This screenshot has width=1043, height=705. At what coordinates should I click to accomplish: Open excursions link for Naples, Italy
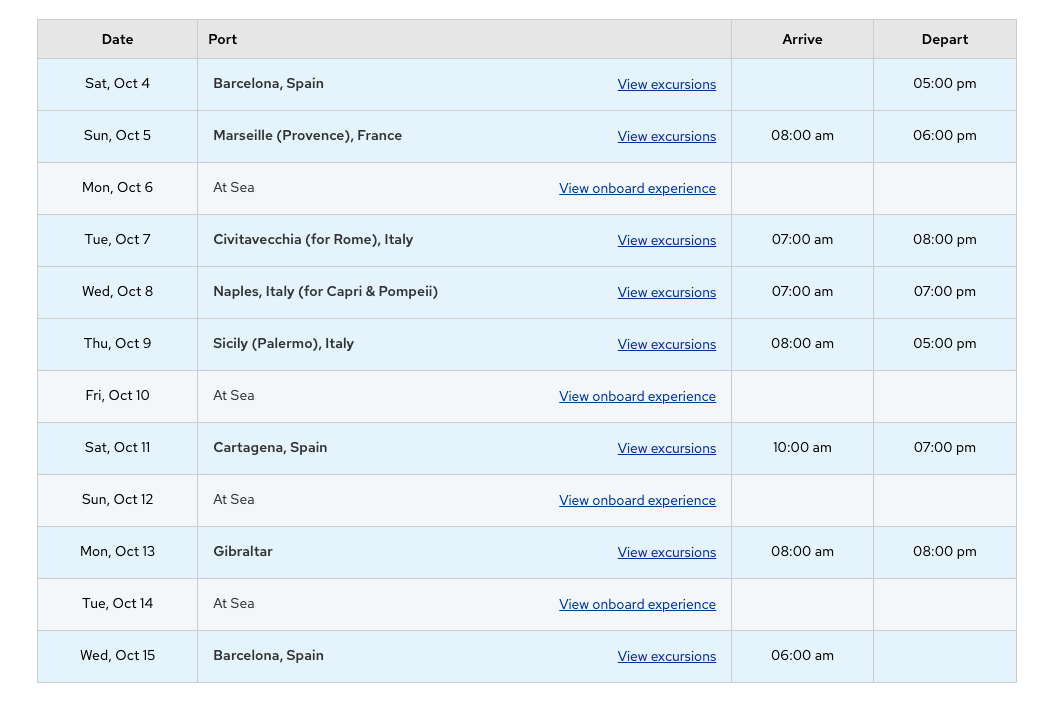666,292
